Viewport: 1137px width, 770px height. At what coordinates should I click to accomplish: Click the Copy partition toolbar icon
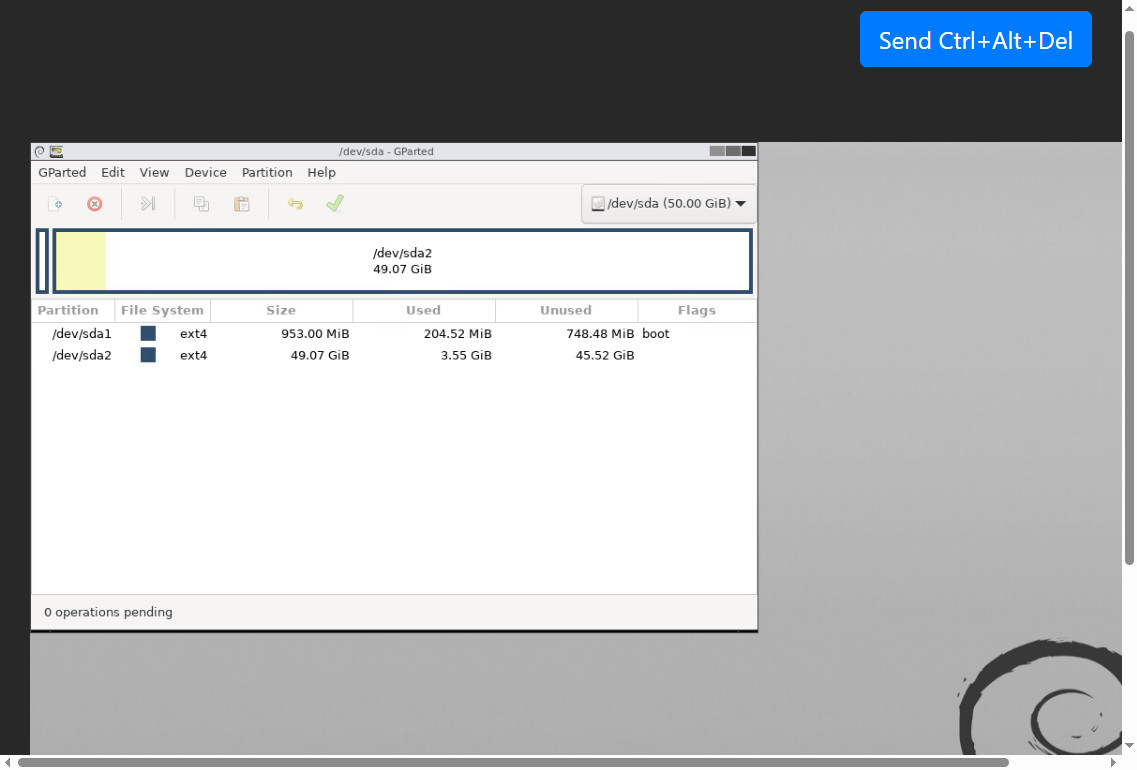201,204
